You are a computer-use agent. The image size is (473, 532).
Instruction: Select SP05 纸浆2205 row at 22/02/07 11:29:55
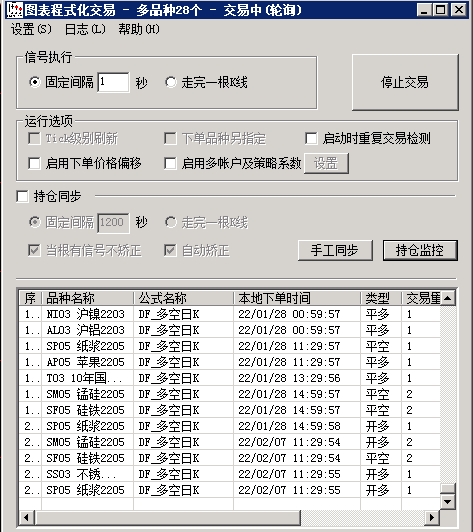pyautogui.click(x=230, y=490)
